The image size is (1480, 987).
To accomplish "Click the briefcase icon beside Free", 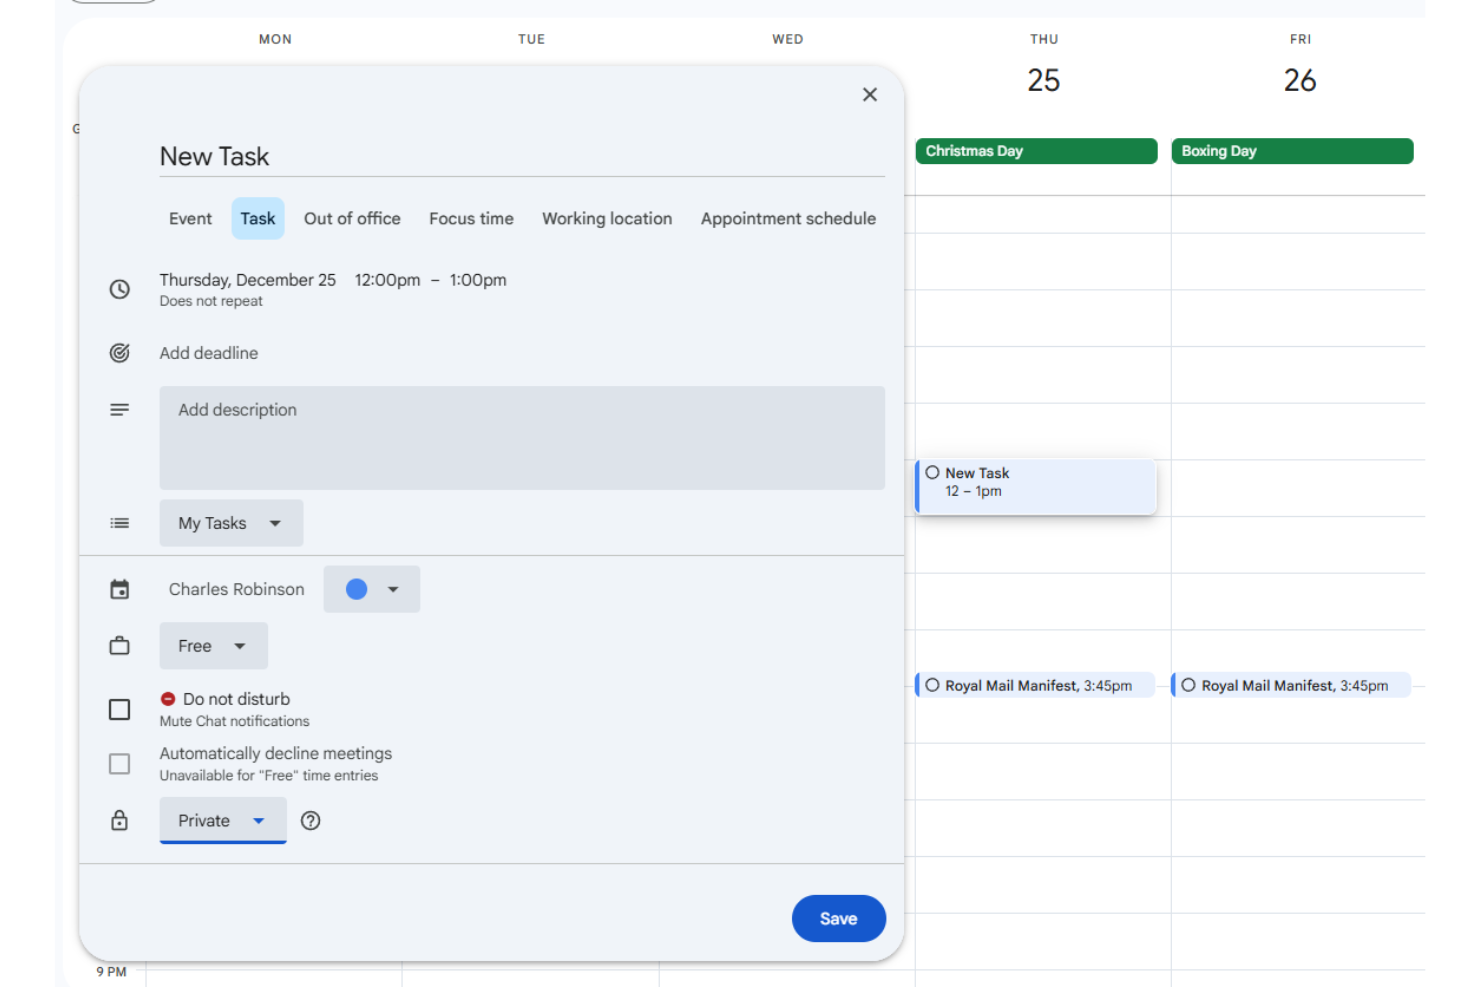I will click(x=119, y=645).
